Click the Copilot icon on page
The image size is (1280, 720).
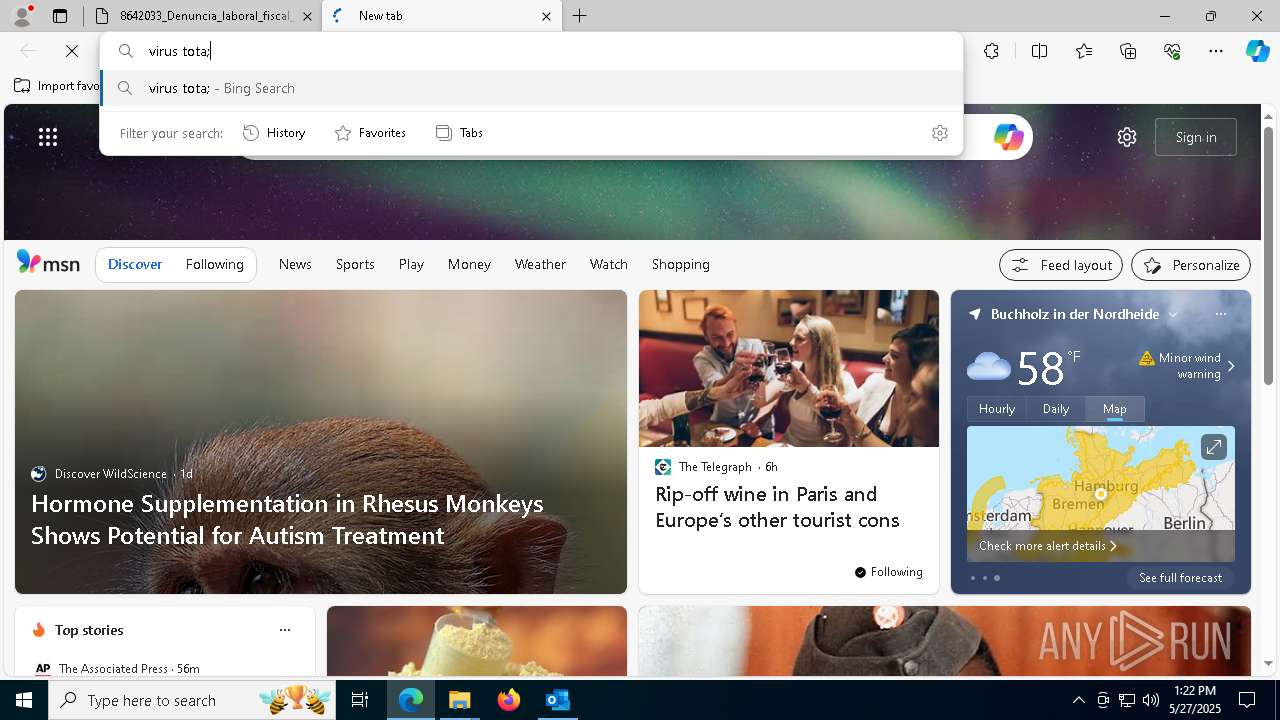click(x=1008, y=137)
